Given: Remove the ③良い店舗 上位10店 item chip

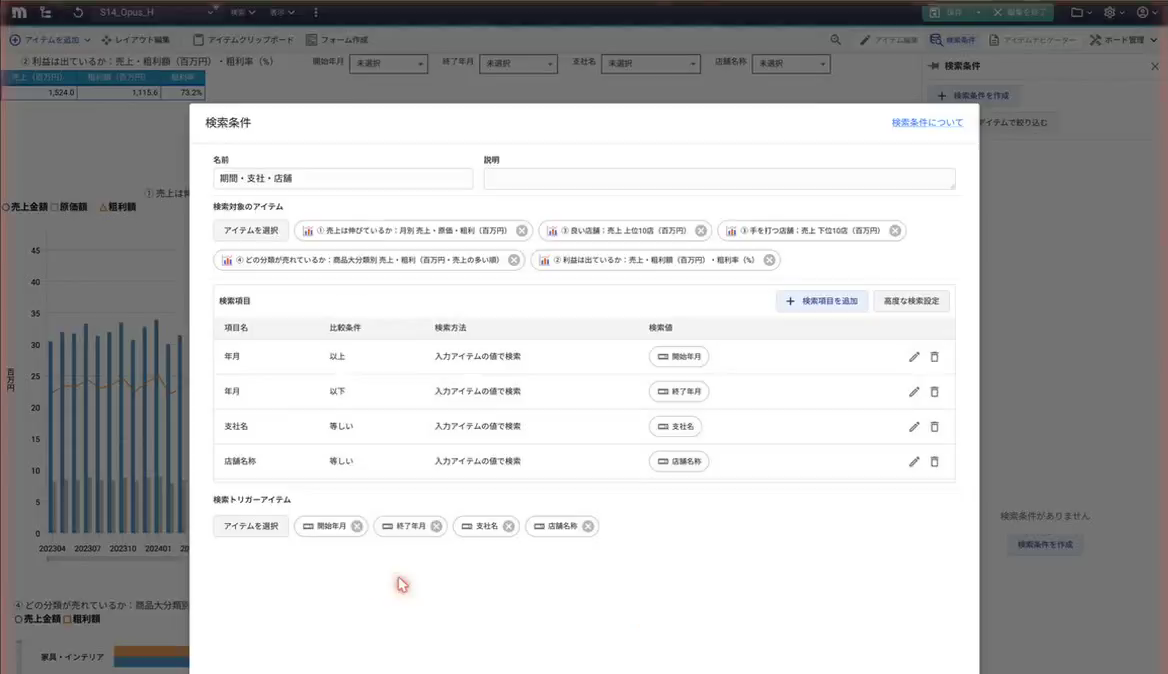Looking at the screenshot, I should [701, 231].
